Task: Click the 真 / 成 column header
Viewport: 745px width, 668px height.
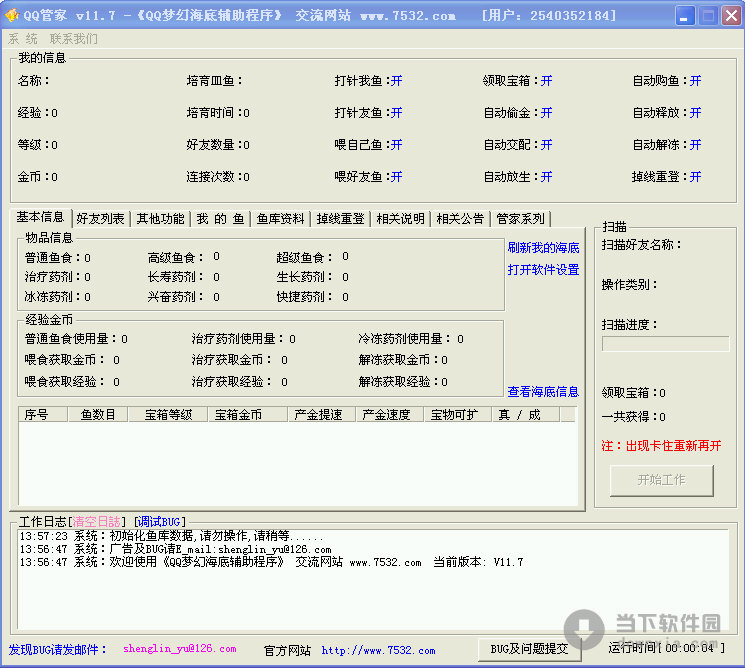Action: 525,415
